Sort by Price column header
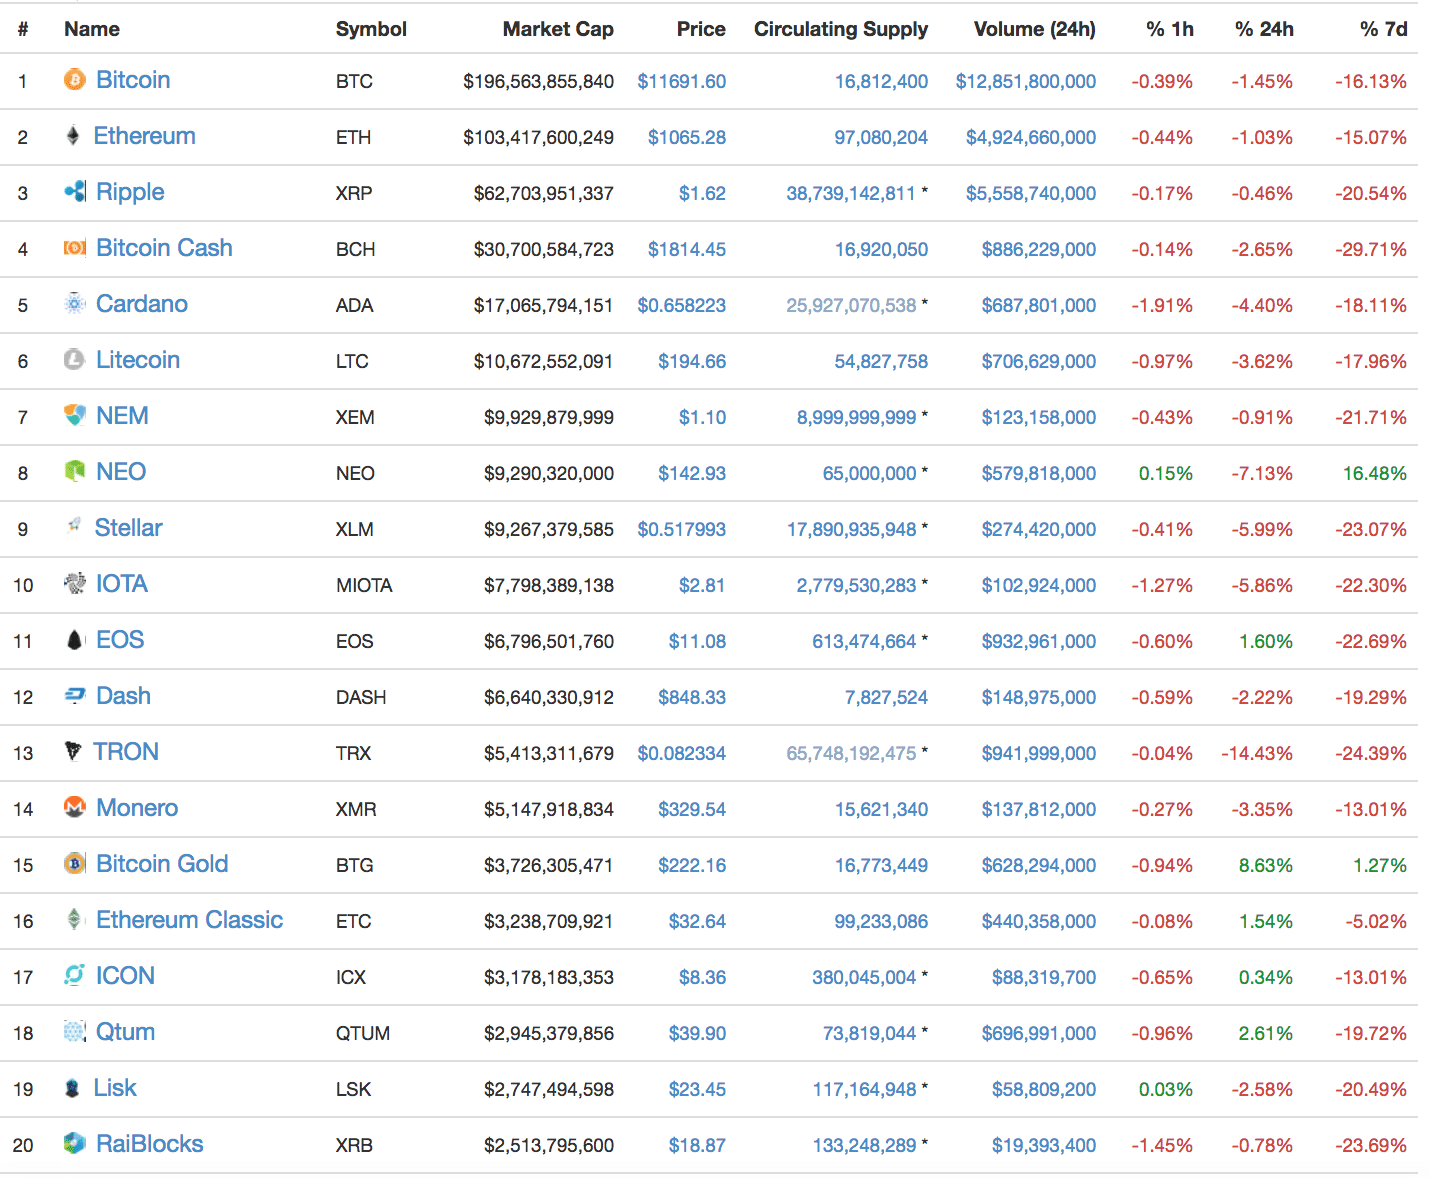The image size is (1430, 1178). pyautogui.click(x=701, y=29)
